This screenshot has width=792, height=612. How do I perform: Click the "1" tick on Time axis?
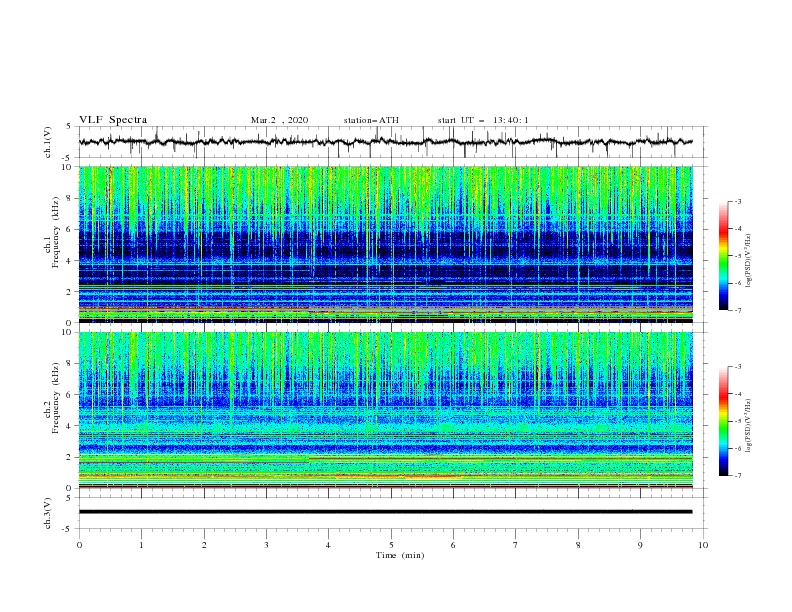(141, 545)
